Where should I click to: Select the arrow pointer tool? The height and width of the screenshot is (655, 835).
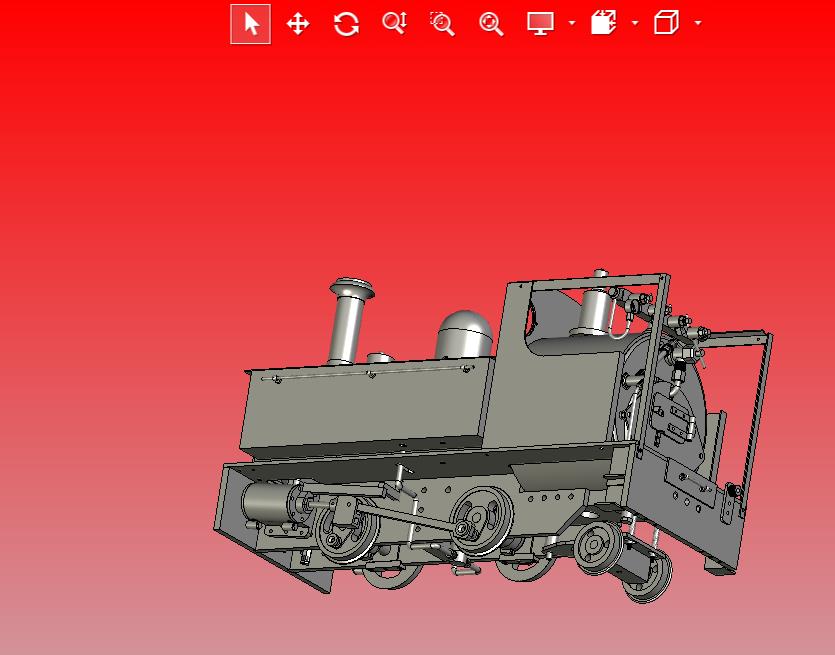point(250,24)
